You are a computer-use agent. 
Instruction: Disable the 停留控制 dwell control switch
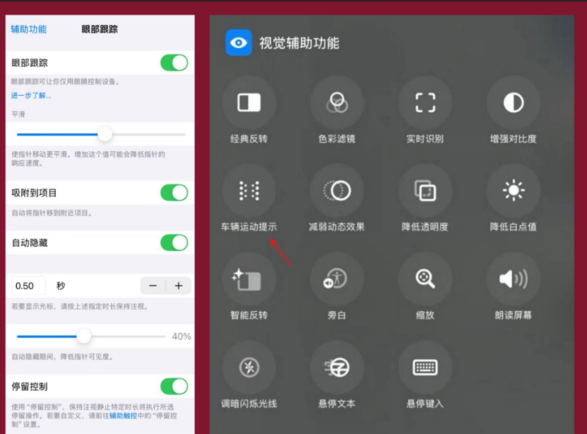coord(174,386)
